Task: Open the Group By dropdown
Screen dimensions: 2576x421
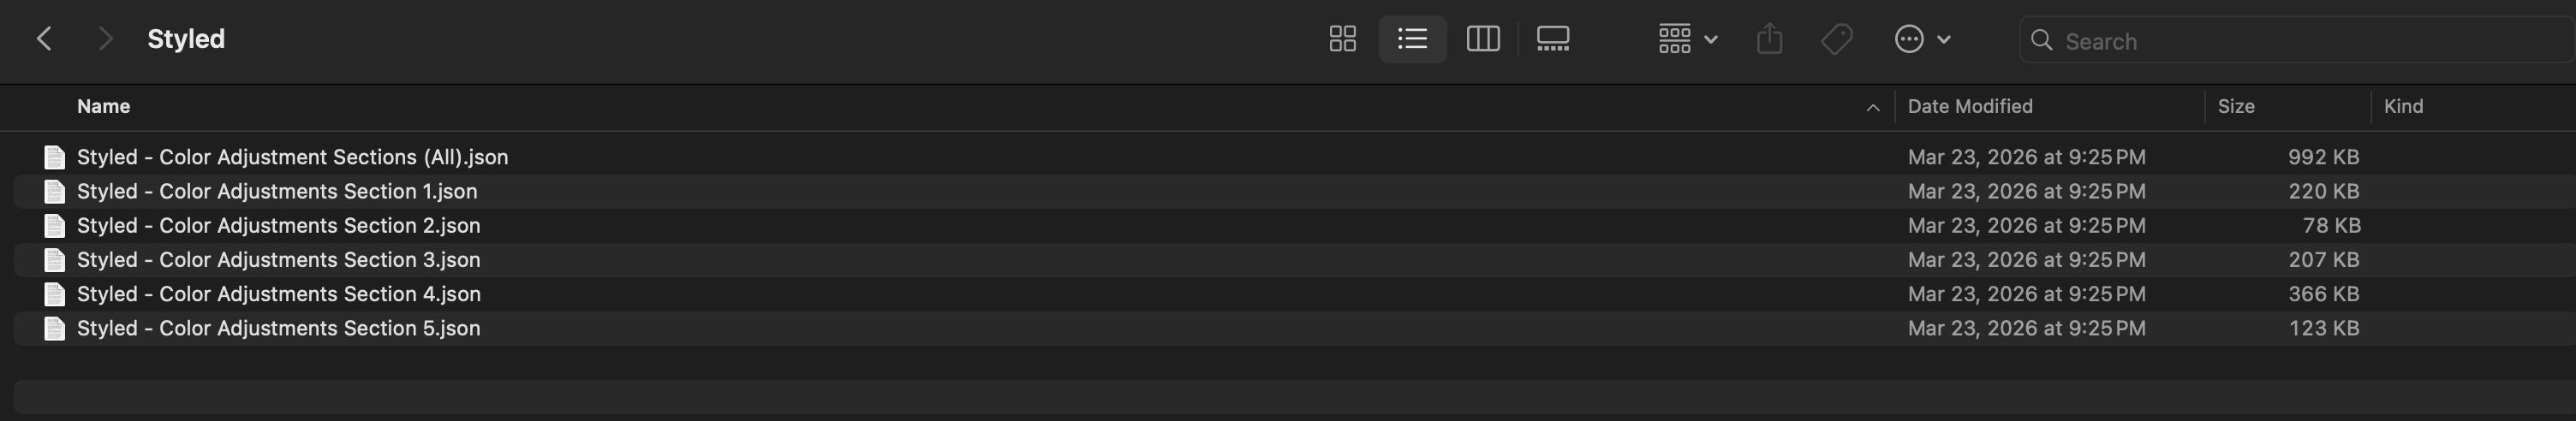Action: 1687,39
